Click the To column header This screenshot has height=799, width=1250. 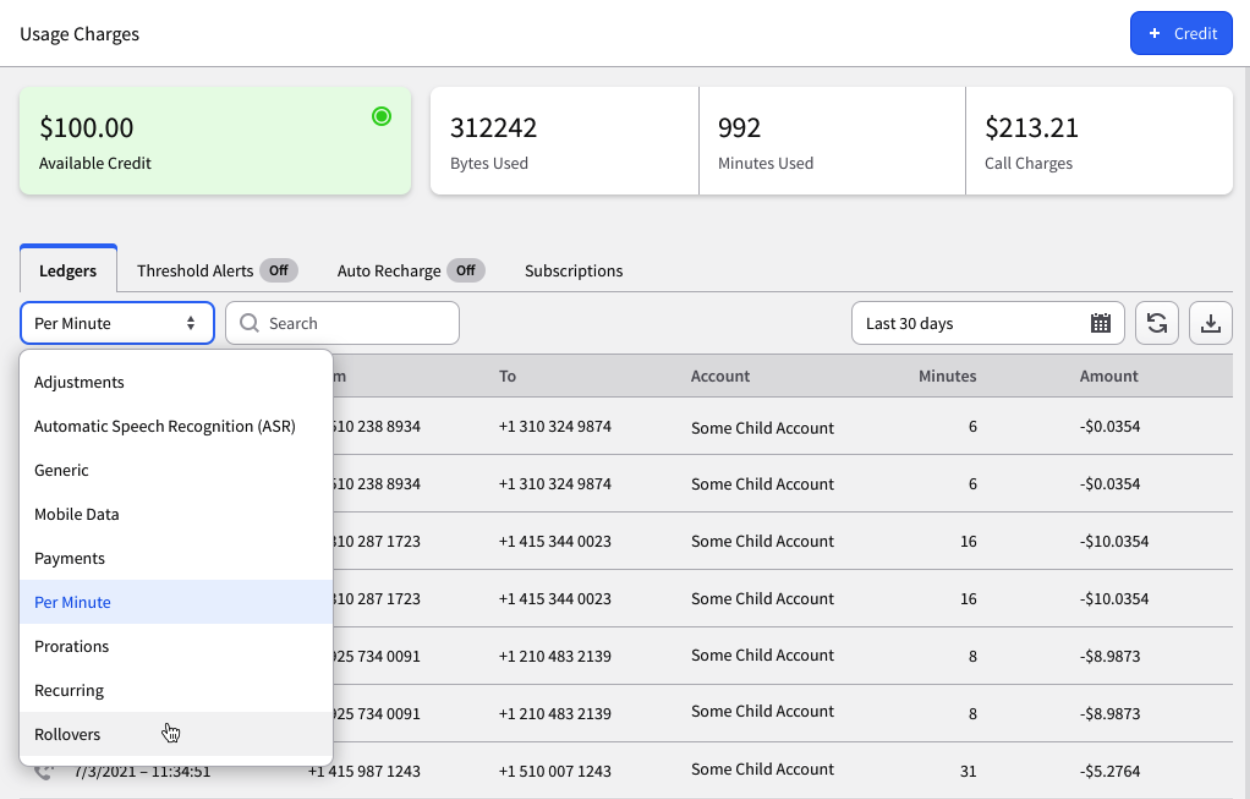[508, 376]
